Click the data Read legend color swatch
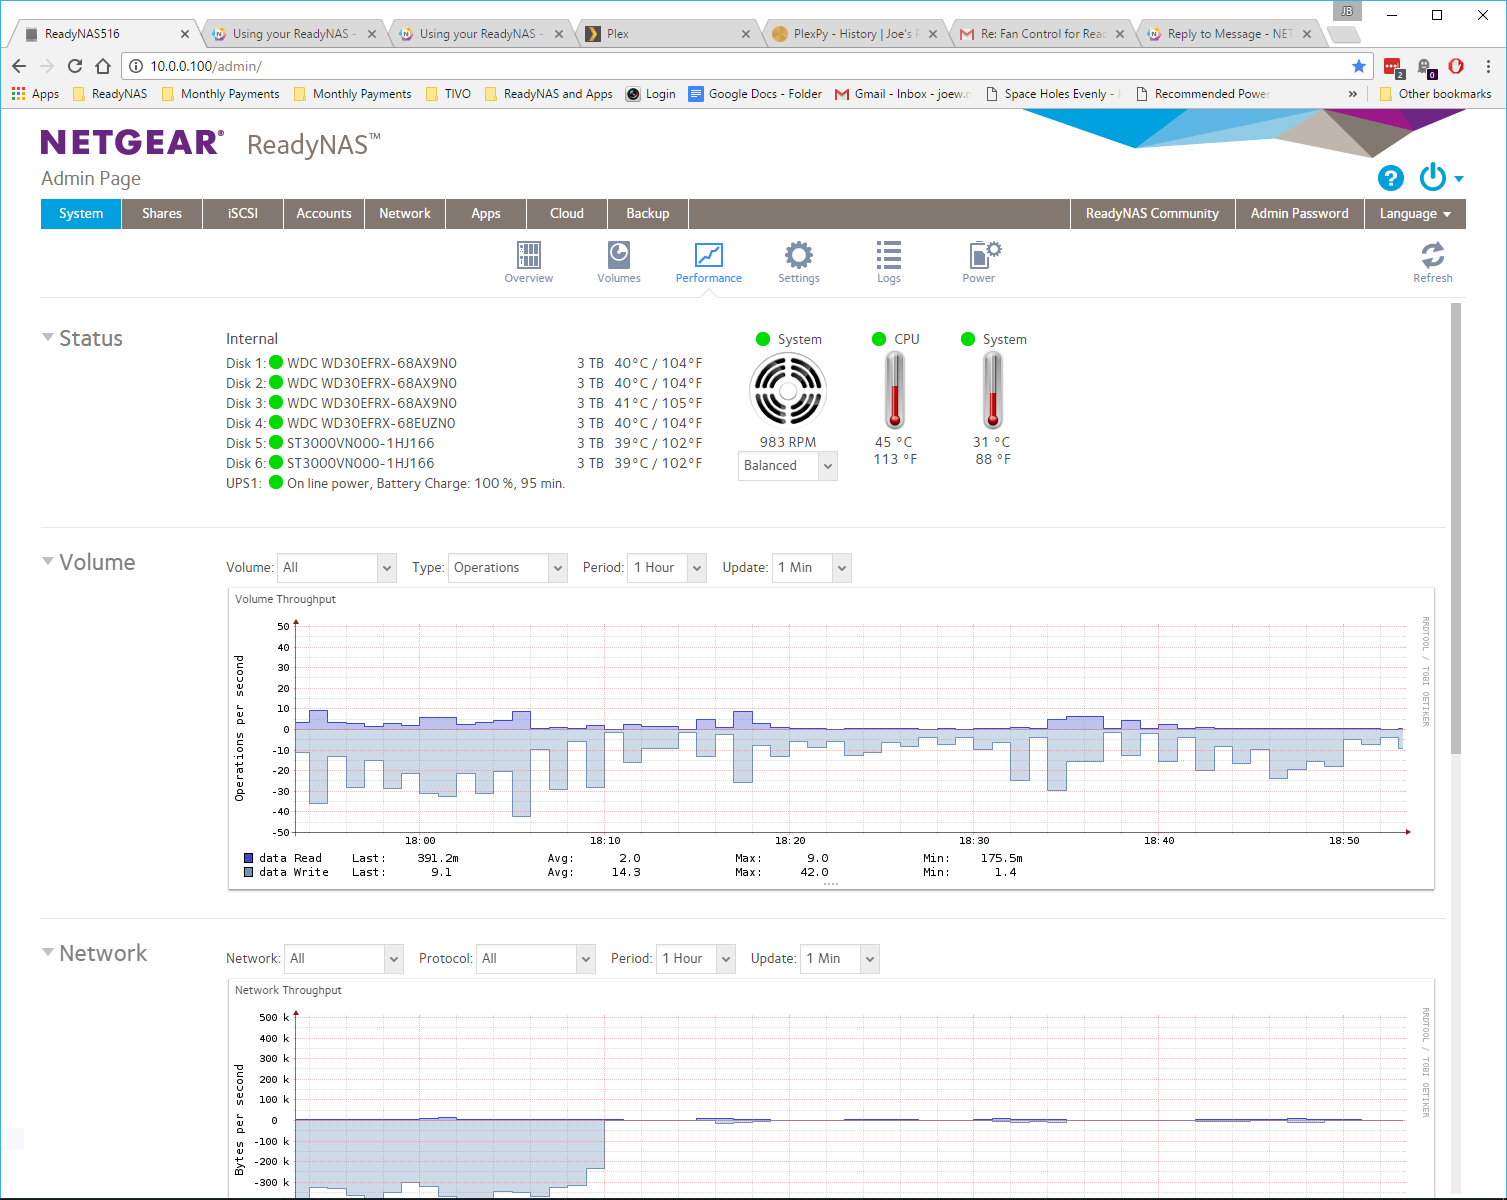The width and height of the screenshot is (1507, 1200). point(249,858)
